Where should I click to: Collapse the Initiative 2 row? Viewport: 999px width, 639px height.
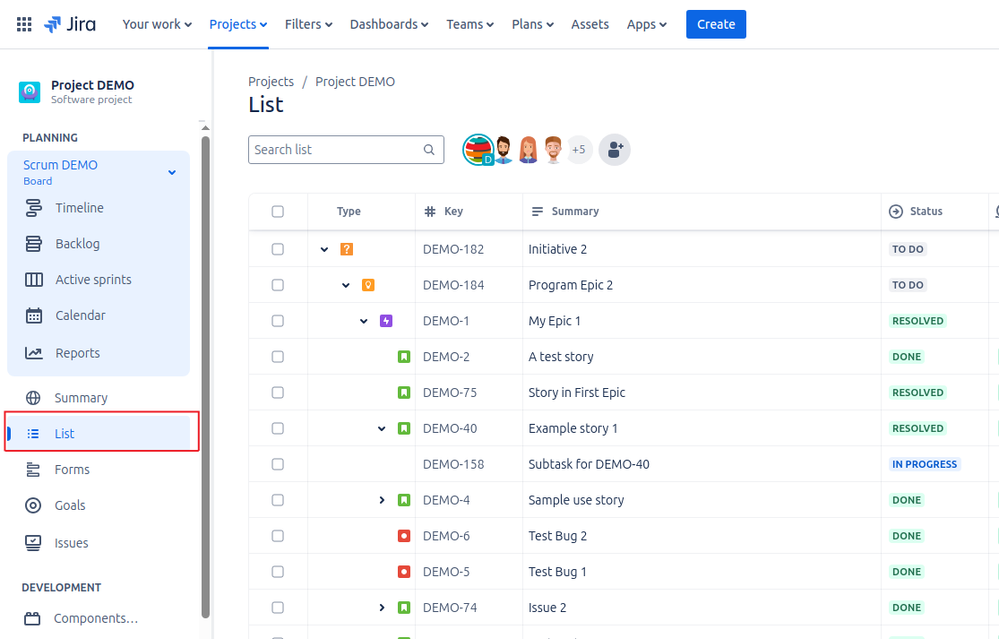[324, 249]
